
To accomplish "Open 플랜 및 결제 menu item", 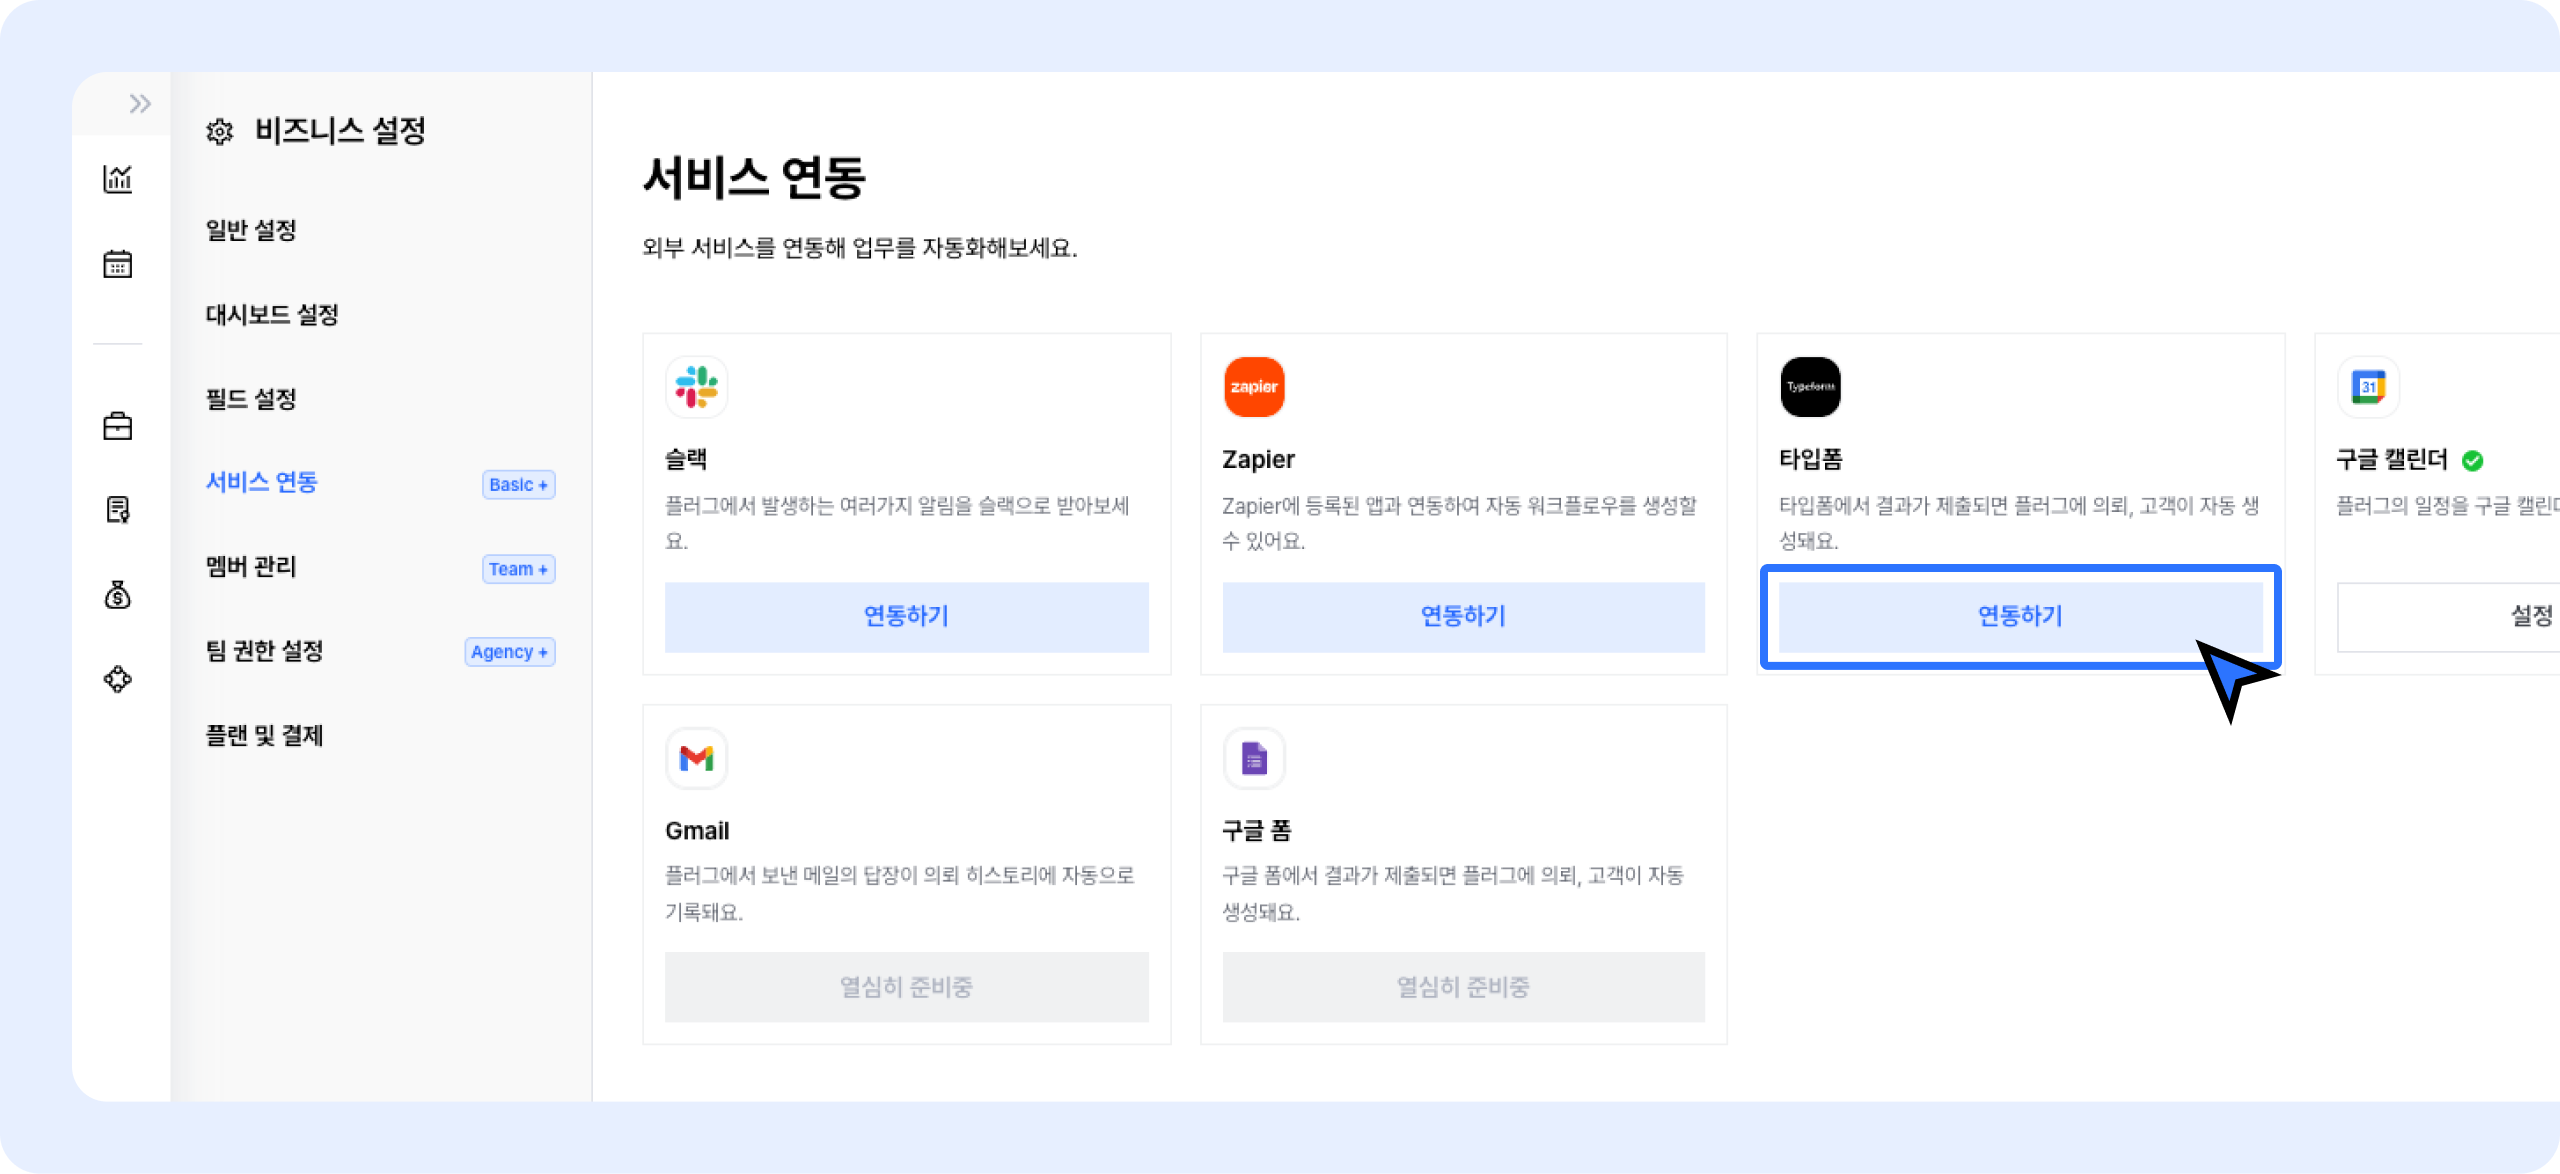I will click(x=264, y=736).
